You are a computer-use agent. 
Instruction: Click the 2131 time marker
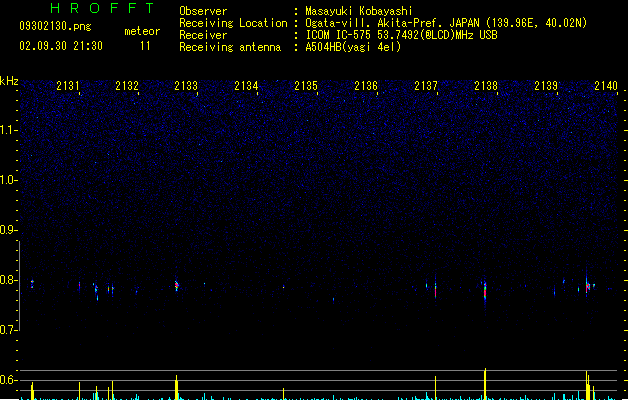[x=68, y=86]
